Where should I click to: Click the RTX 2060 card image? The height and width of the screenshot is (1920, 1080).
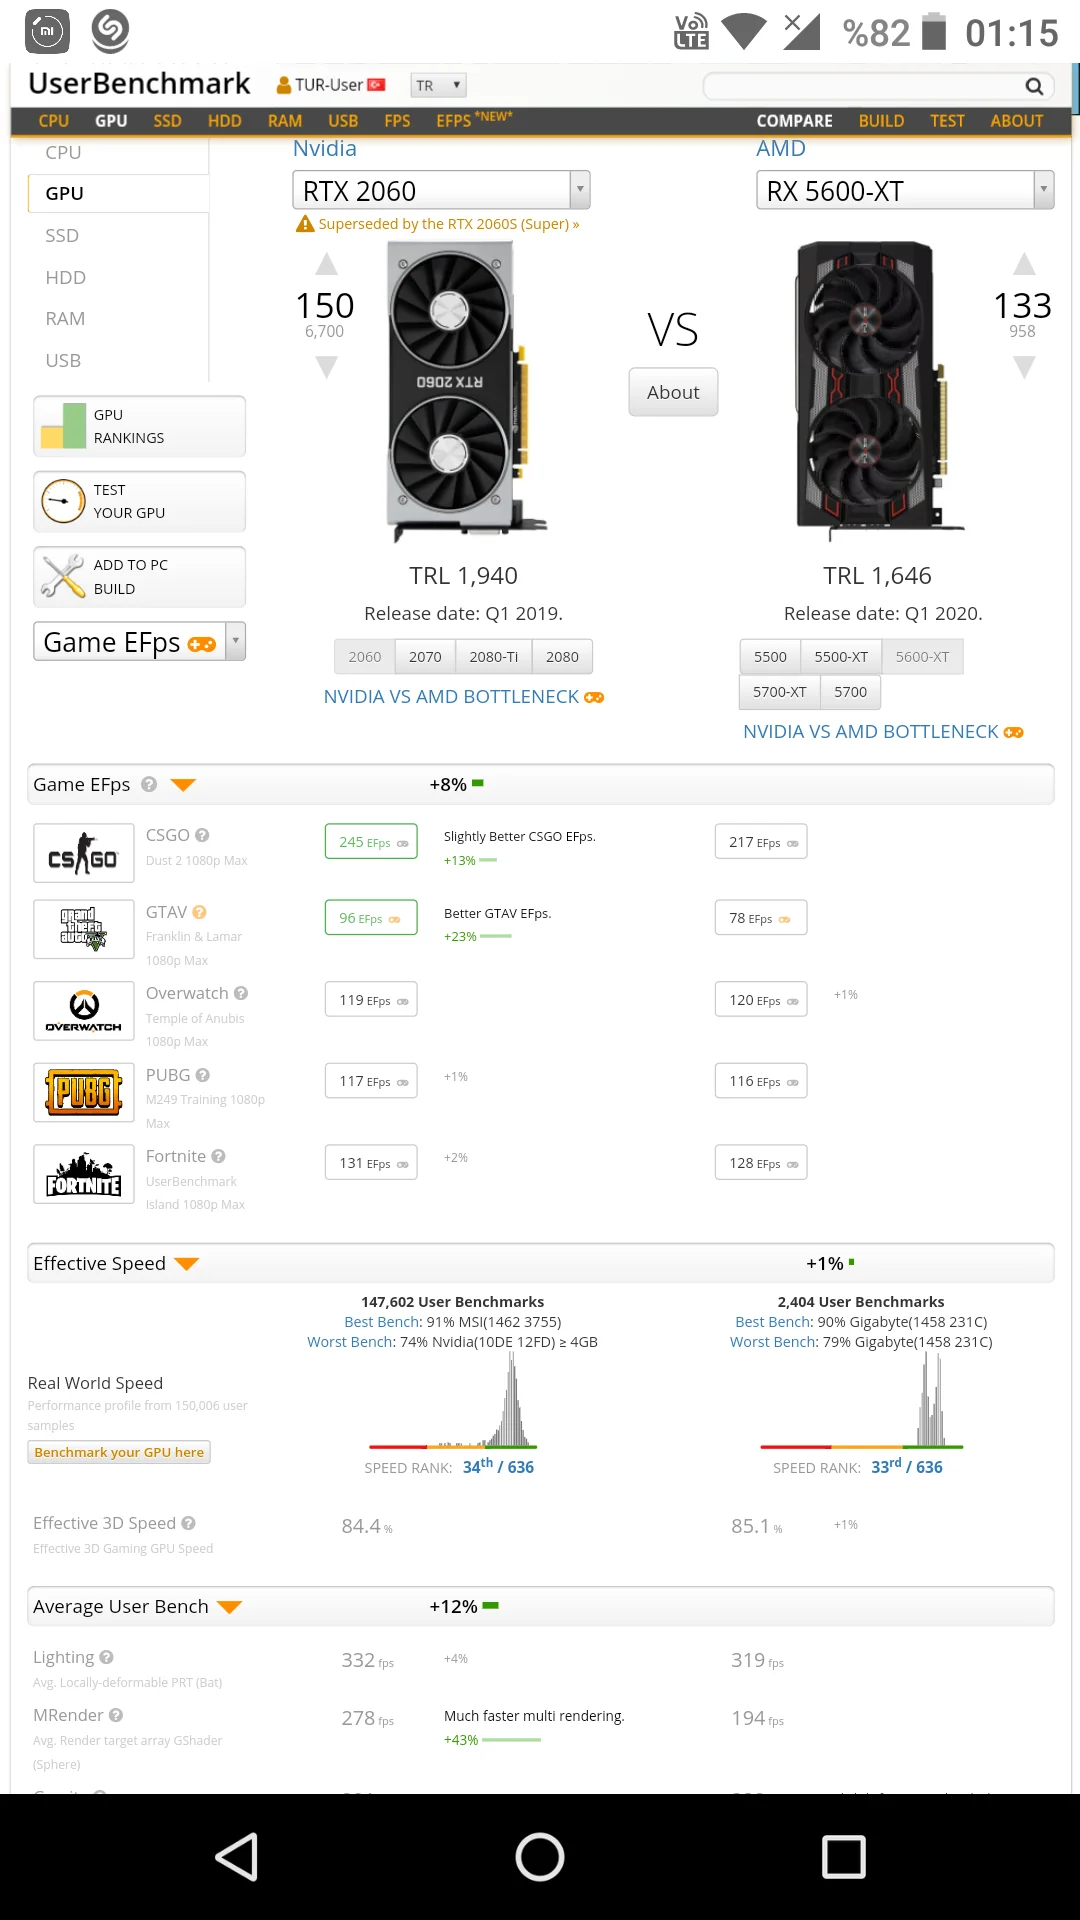click(465, 390)
